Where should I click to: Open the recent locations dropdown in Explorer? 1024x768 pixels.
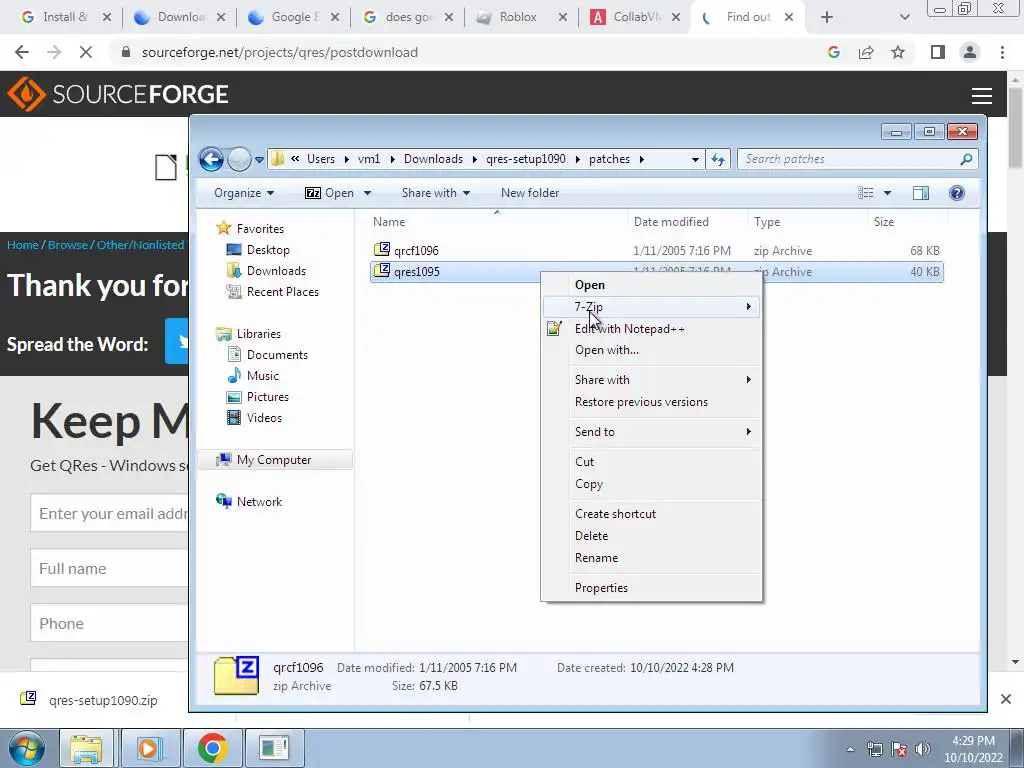click(259, 159)
